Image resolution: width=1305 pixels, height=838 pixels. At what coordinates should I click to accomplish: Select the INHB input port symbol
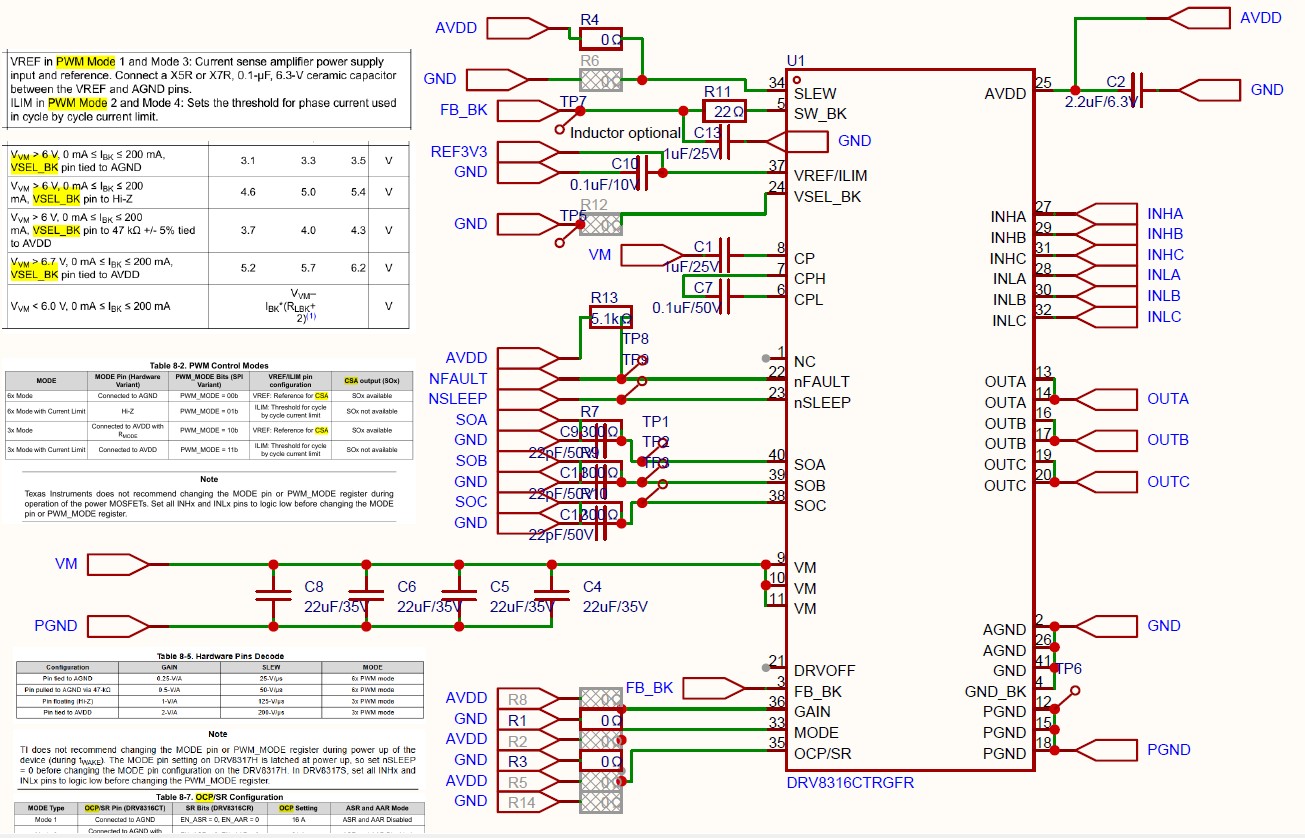pos(1107,234)
